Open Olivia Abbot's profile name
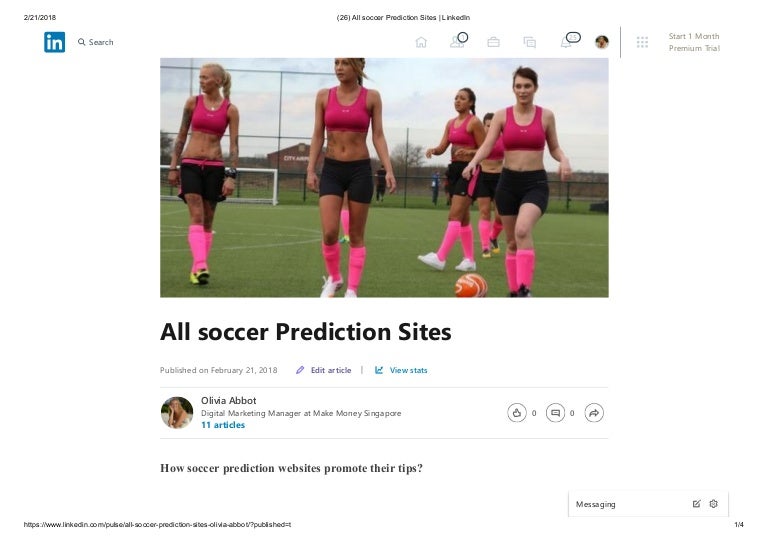The height and width of the screenshot is (543, 768). 228,401
